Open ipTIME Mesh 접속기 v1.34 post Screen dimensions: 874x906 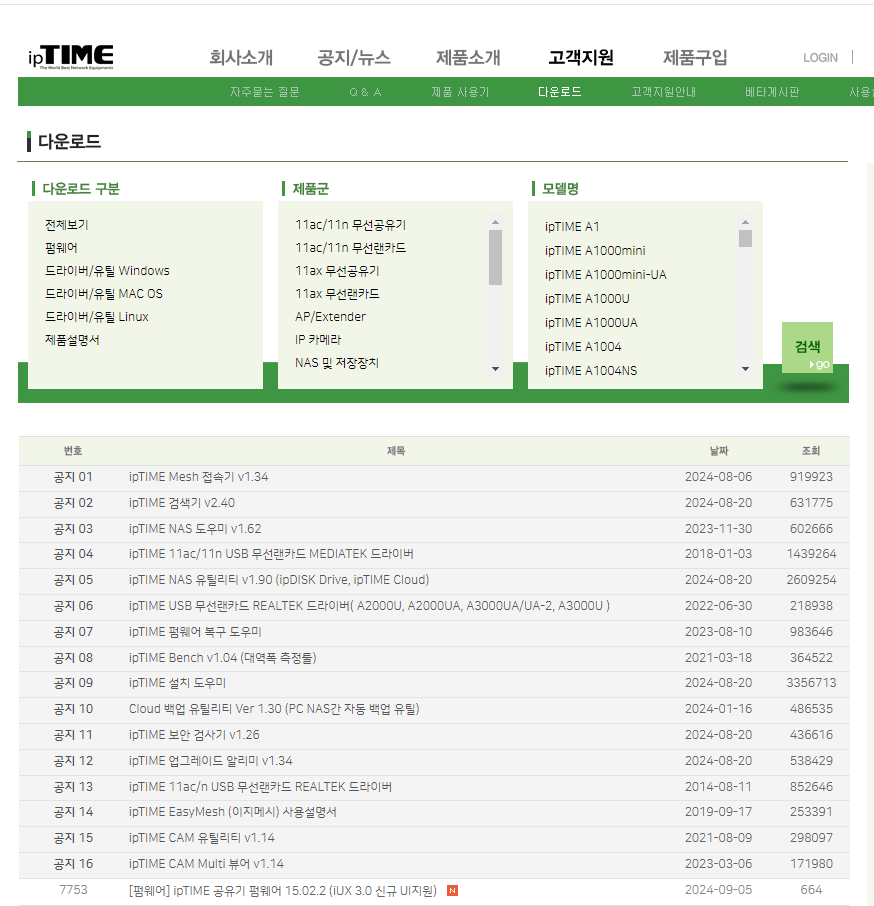[198, 477]
